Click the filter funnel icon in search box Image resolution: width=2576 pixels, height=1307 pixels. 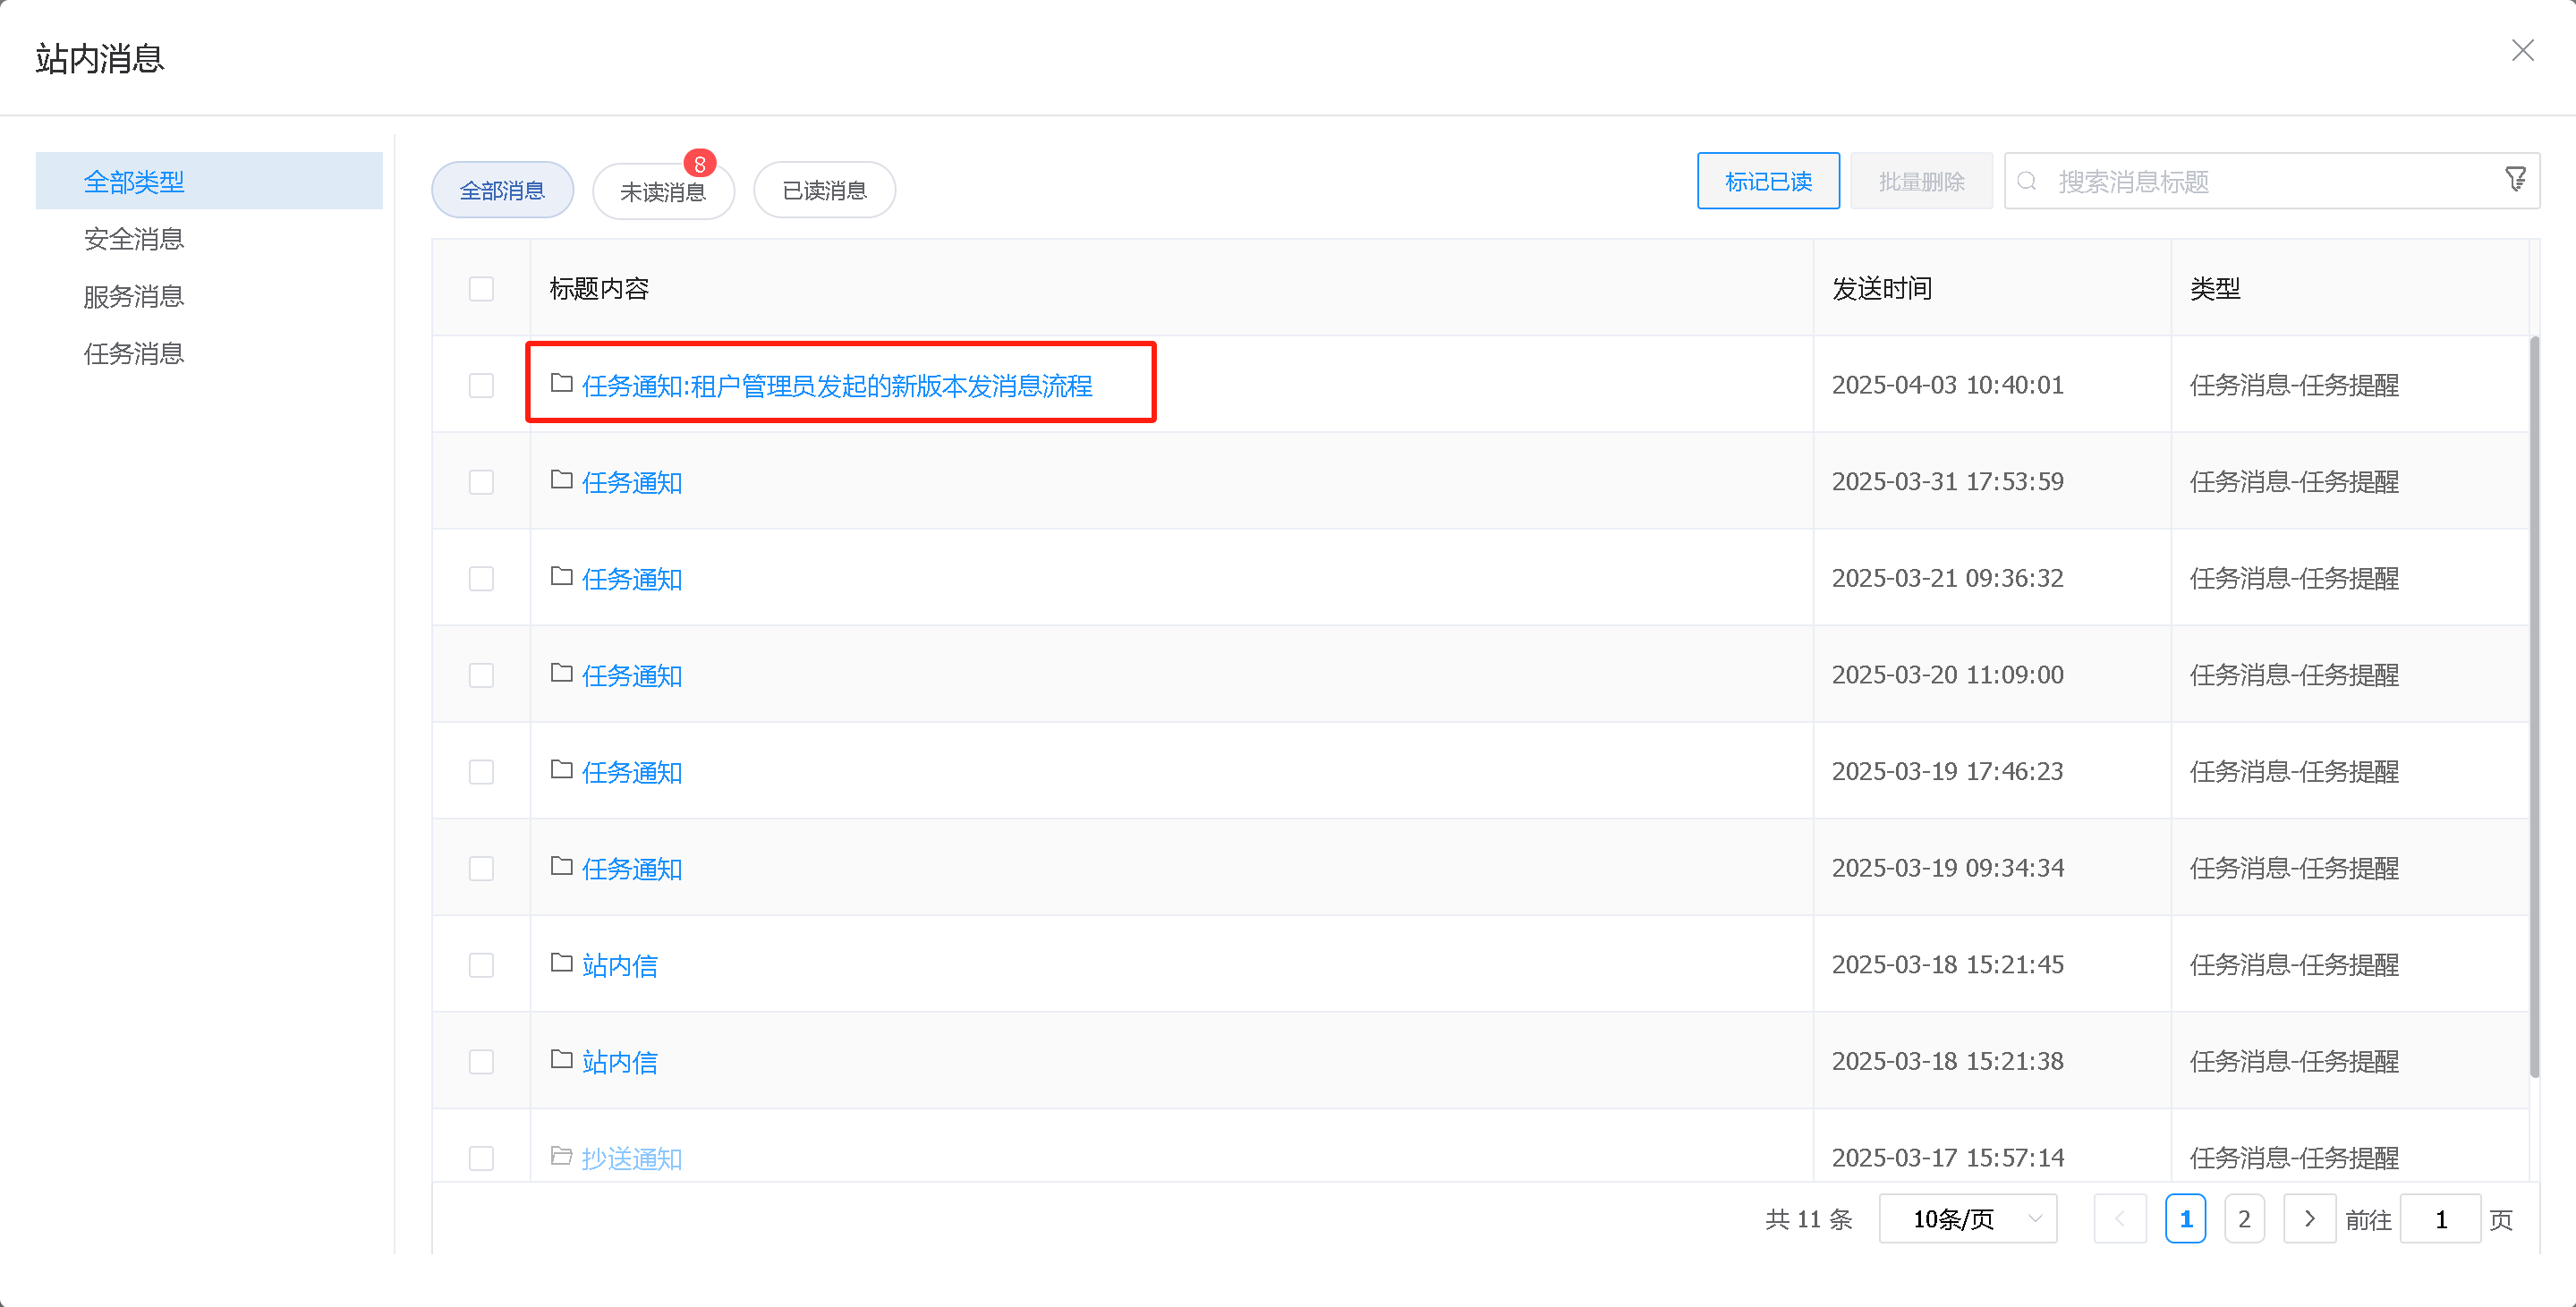2515,180
